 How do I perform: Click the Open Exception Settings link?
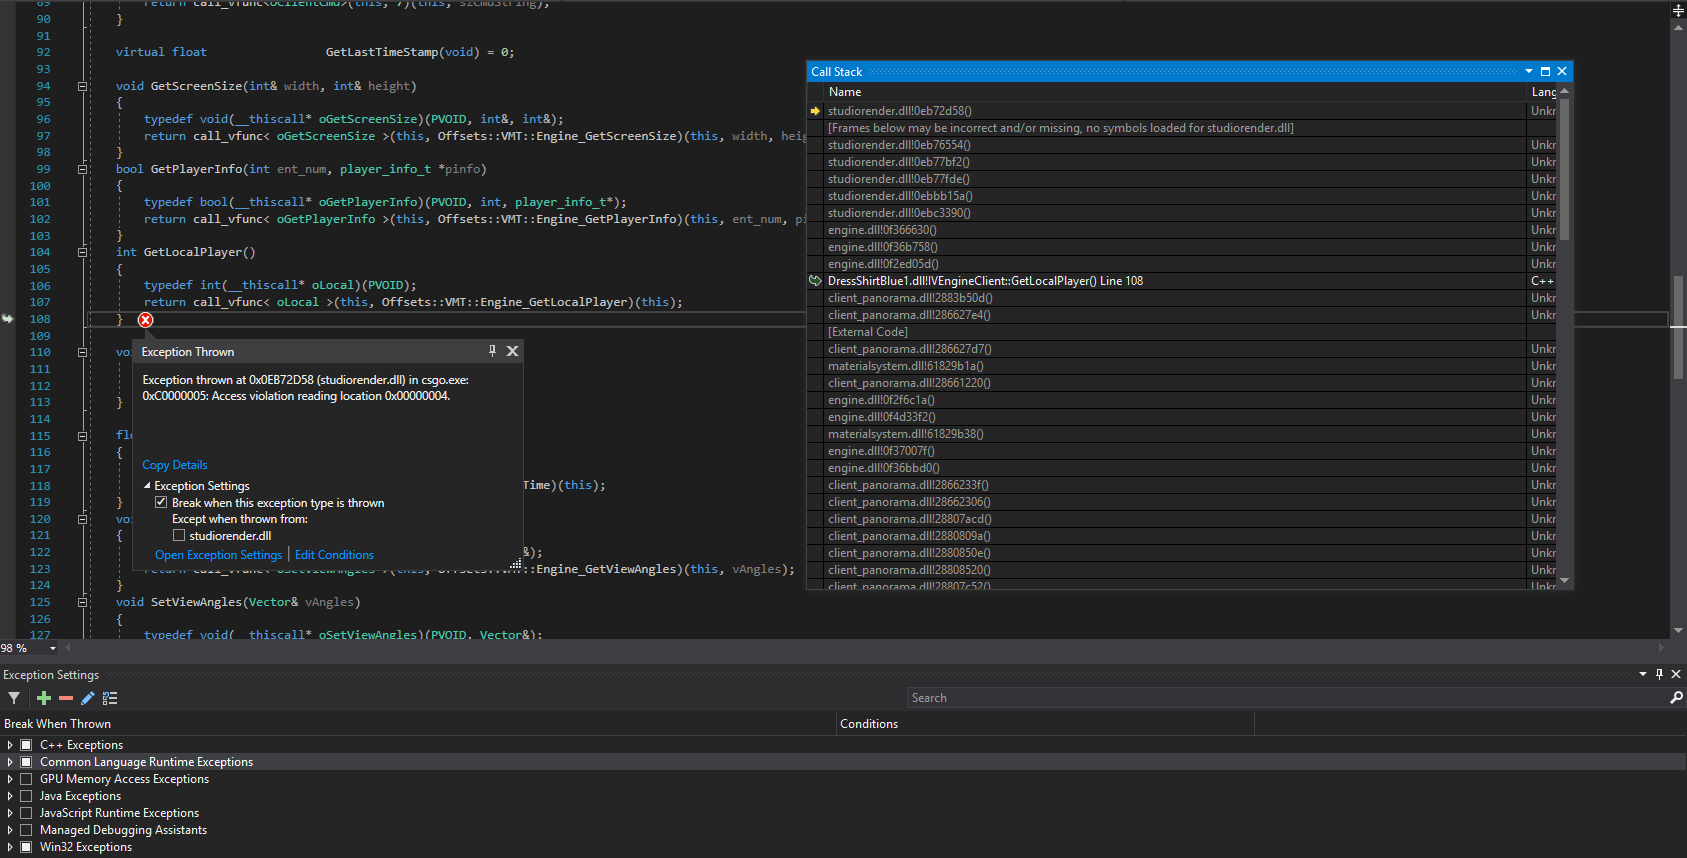(x=218, y=555)
